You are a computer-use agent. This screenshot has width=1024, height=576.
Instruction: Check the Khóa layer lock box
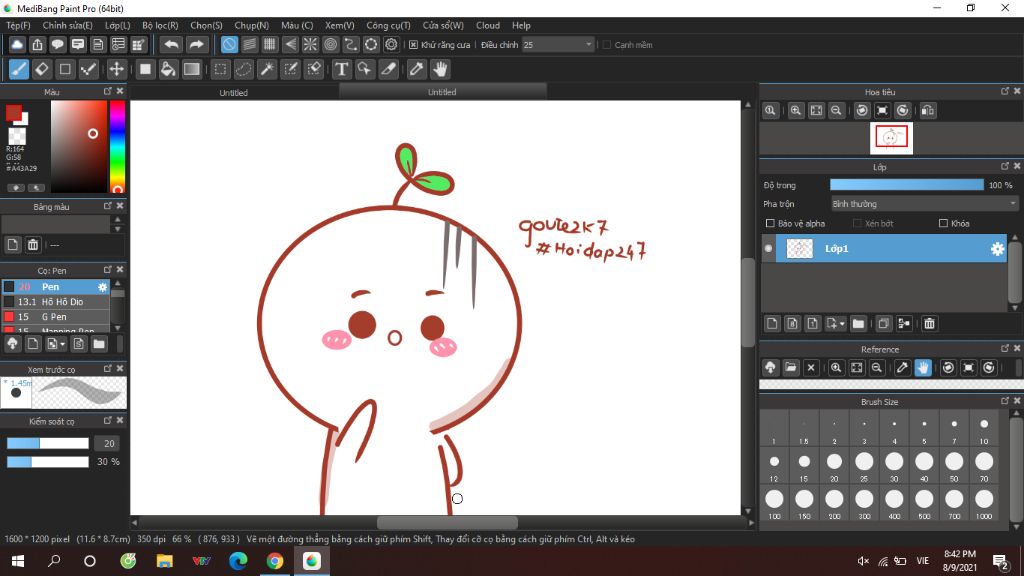tap(943, 223)
